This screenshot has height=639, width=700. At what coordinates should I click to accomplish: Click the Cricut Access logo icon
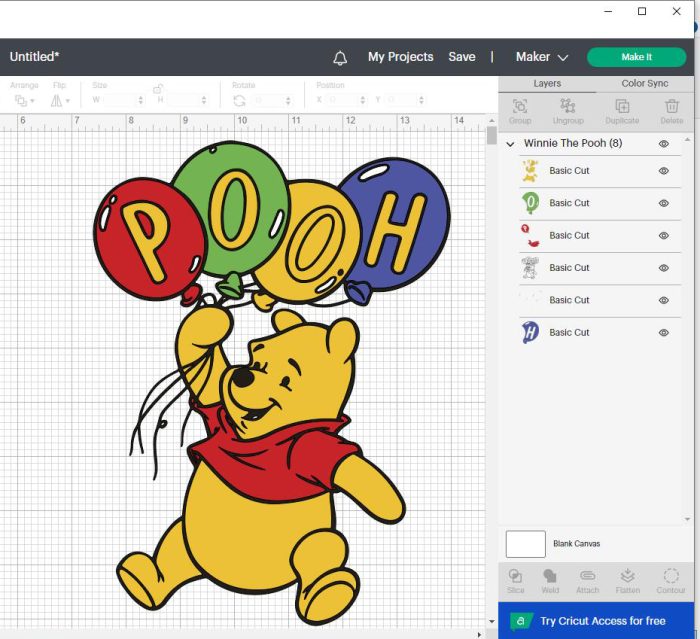click(521, 621)
